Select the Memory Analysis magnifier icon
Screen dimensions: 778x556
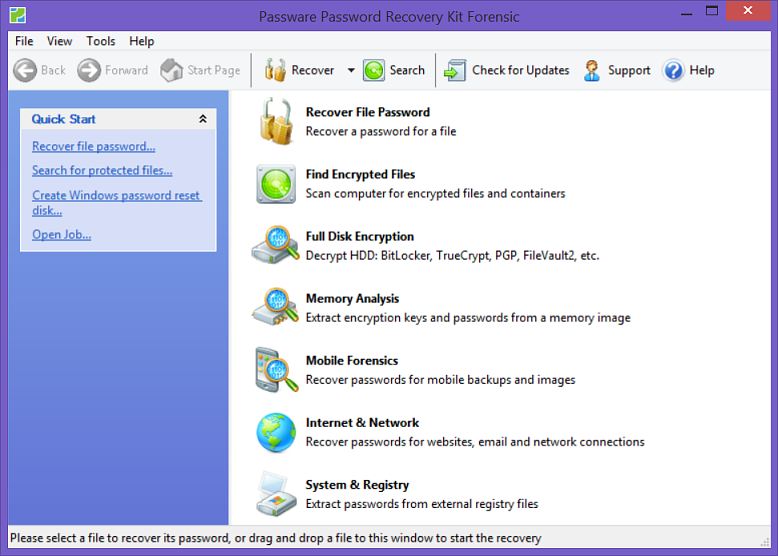pos(276,308)
